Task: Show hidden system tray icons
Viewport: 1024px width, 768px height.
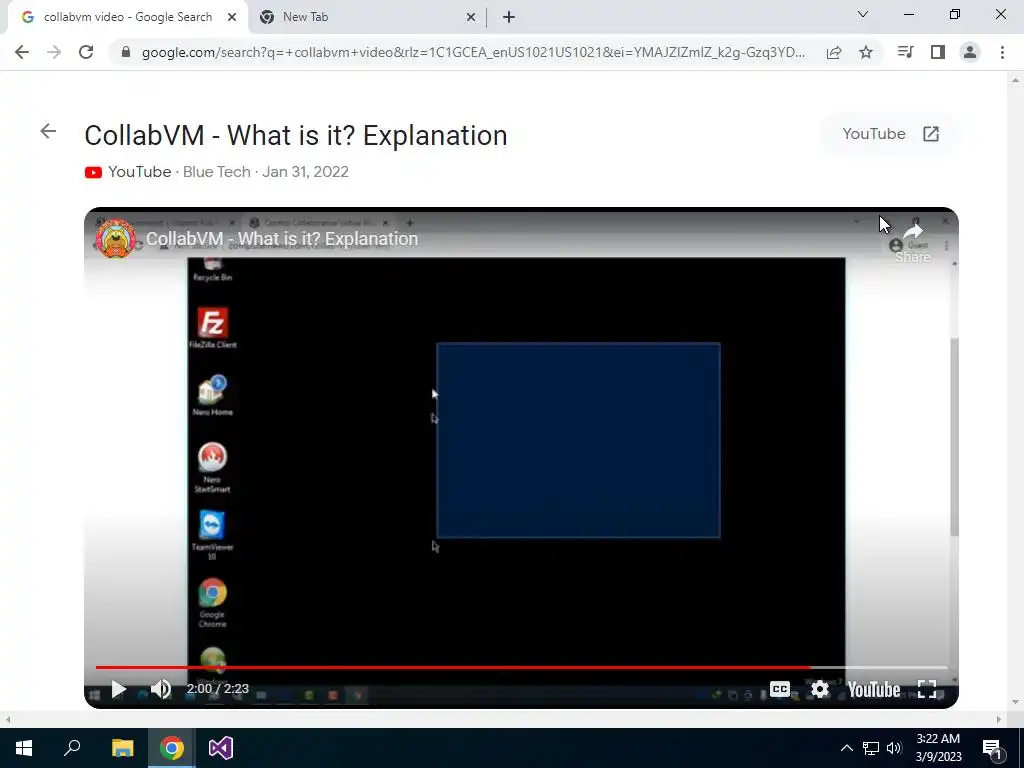Action: 846,748
